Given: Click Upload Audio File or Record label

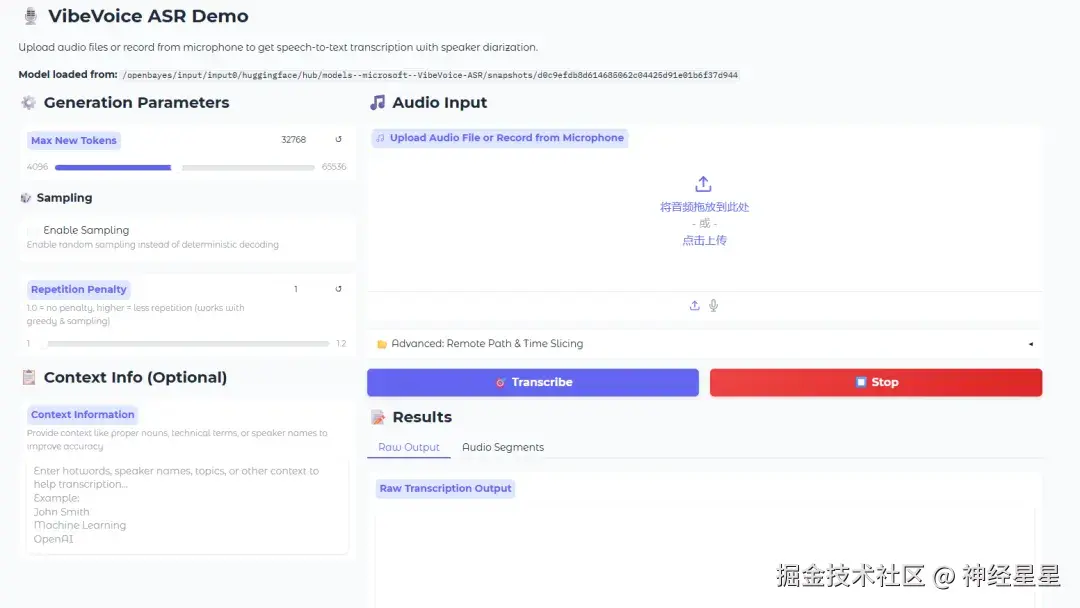Looking at the screenshot, I should point(500,138).
